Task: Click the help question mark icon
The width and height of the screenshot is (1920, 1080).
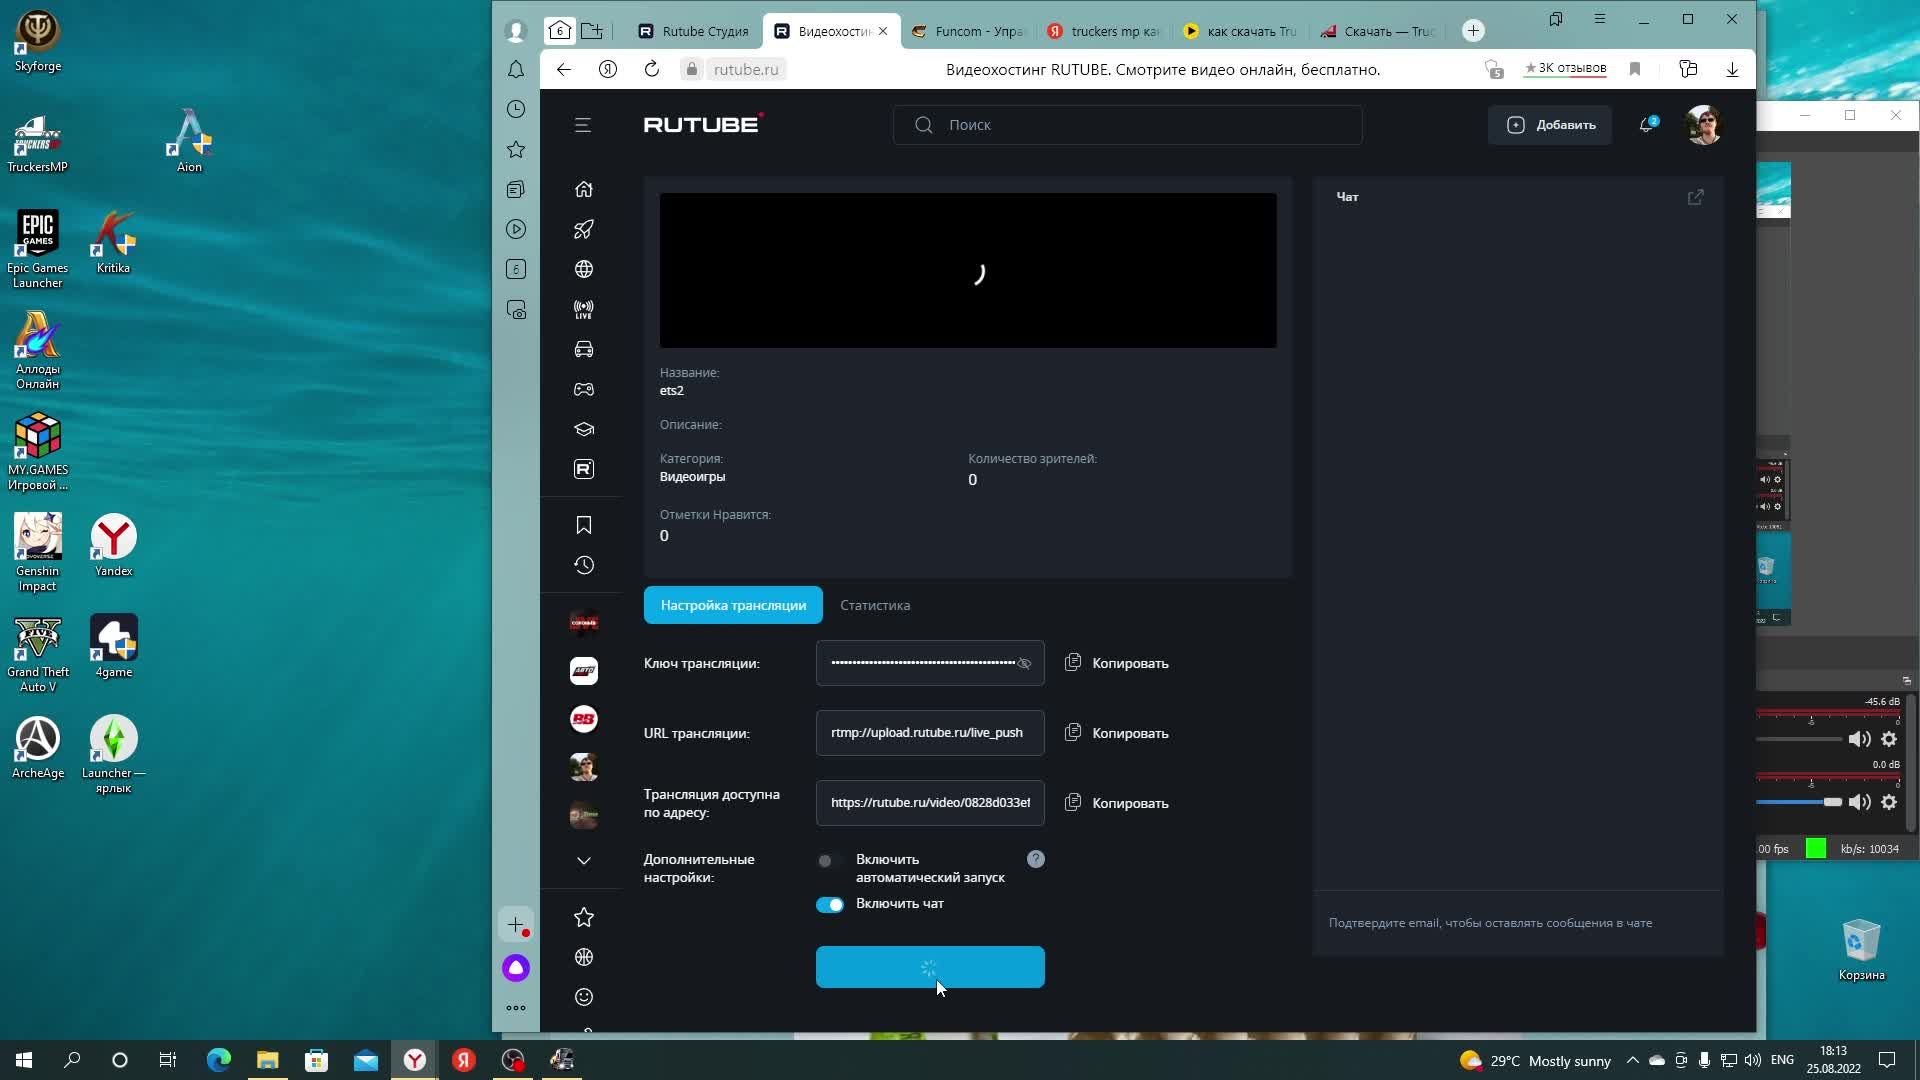Action: coord(1036,860)
